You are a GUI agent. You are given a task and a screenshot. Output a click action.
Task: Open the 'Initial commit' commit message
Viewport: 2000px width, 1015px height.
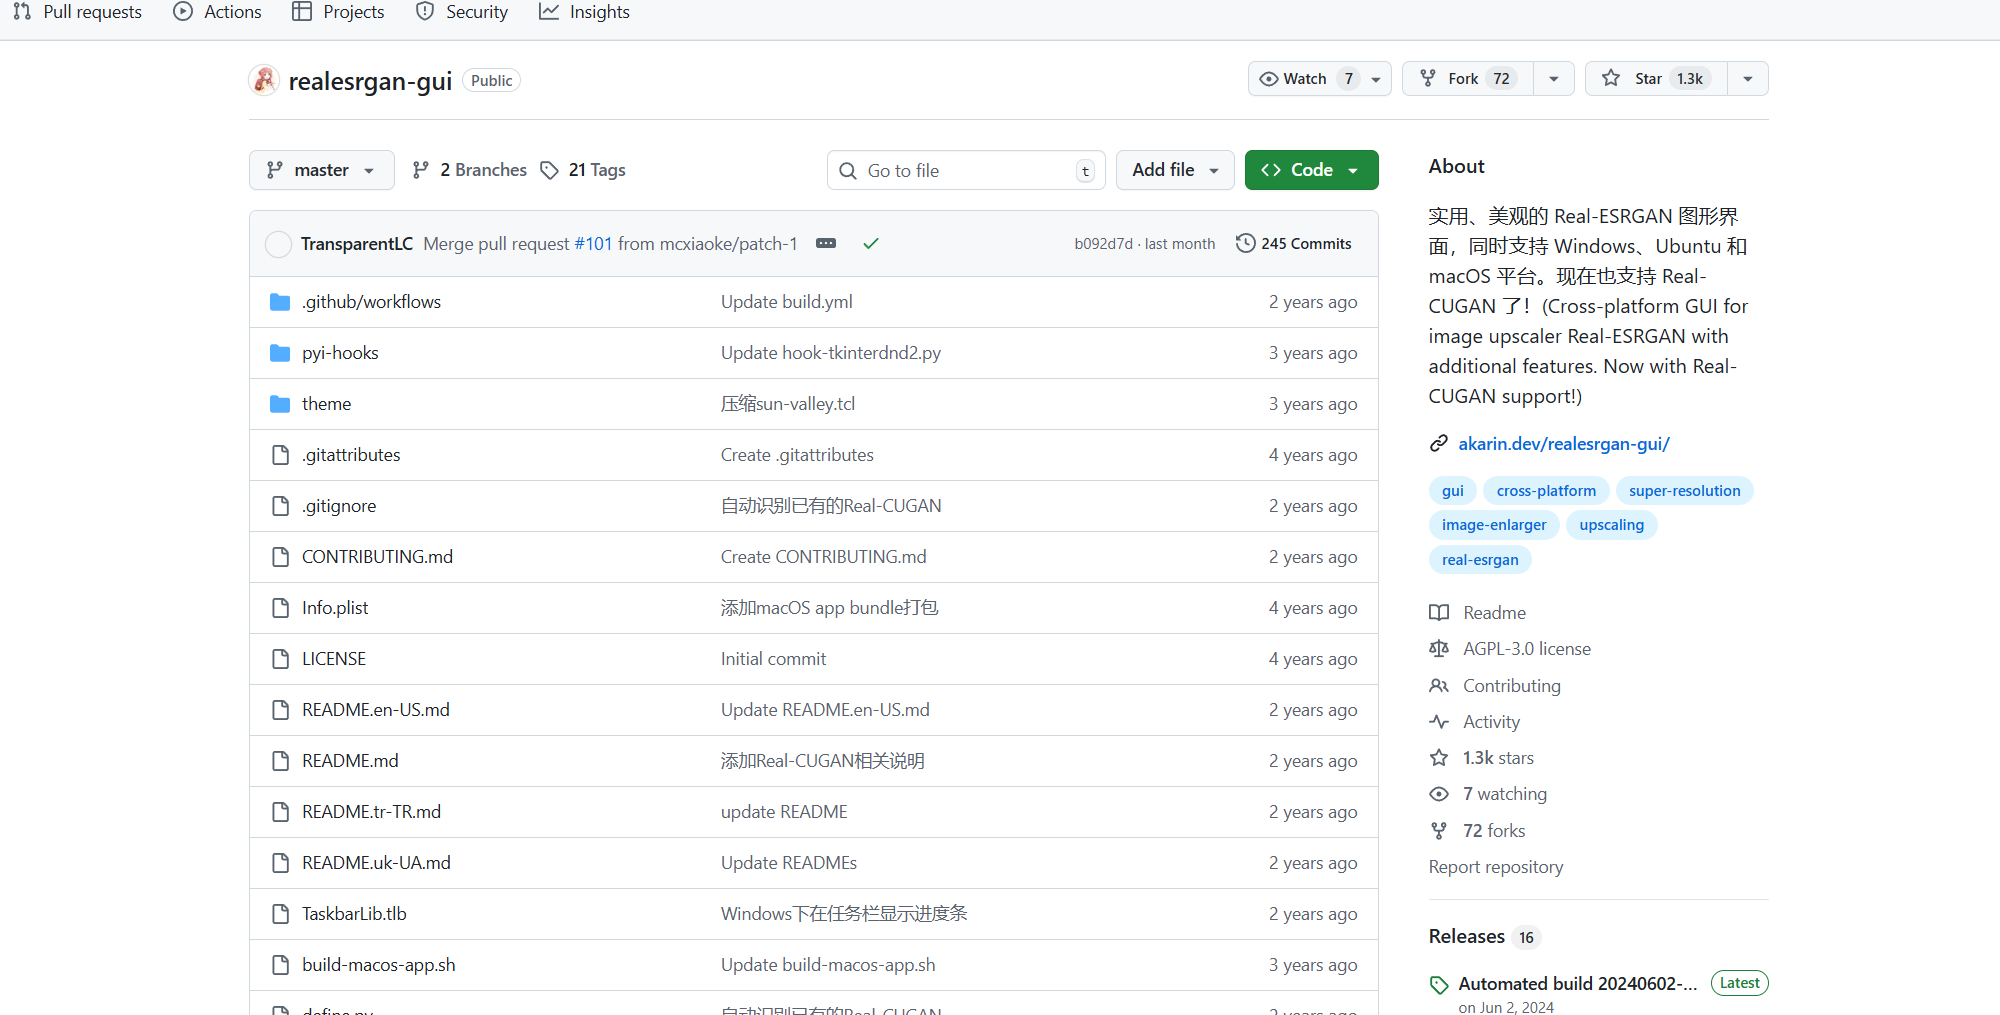click(773, 659)
